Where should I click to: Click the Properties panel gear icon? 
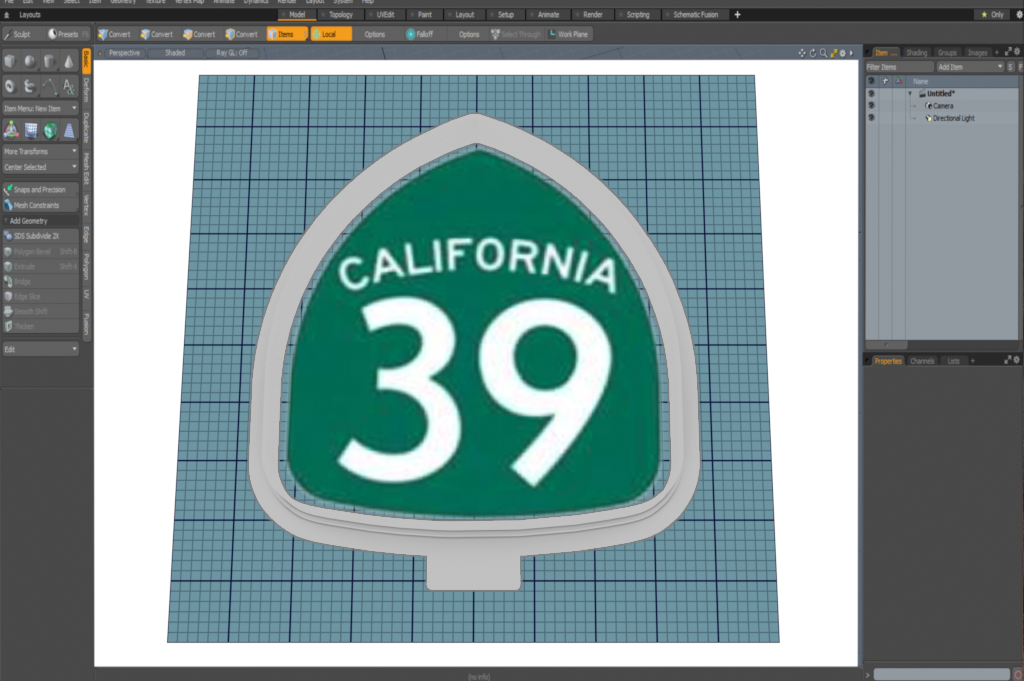point(1017,360)
